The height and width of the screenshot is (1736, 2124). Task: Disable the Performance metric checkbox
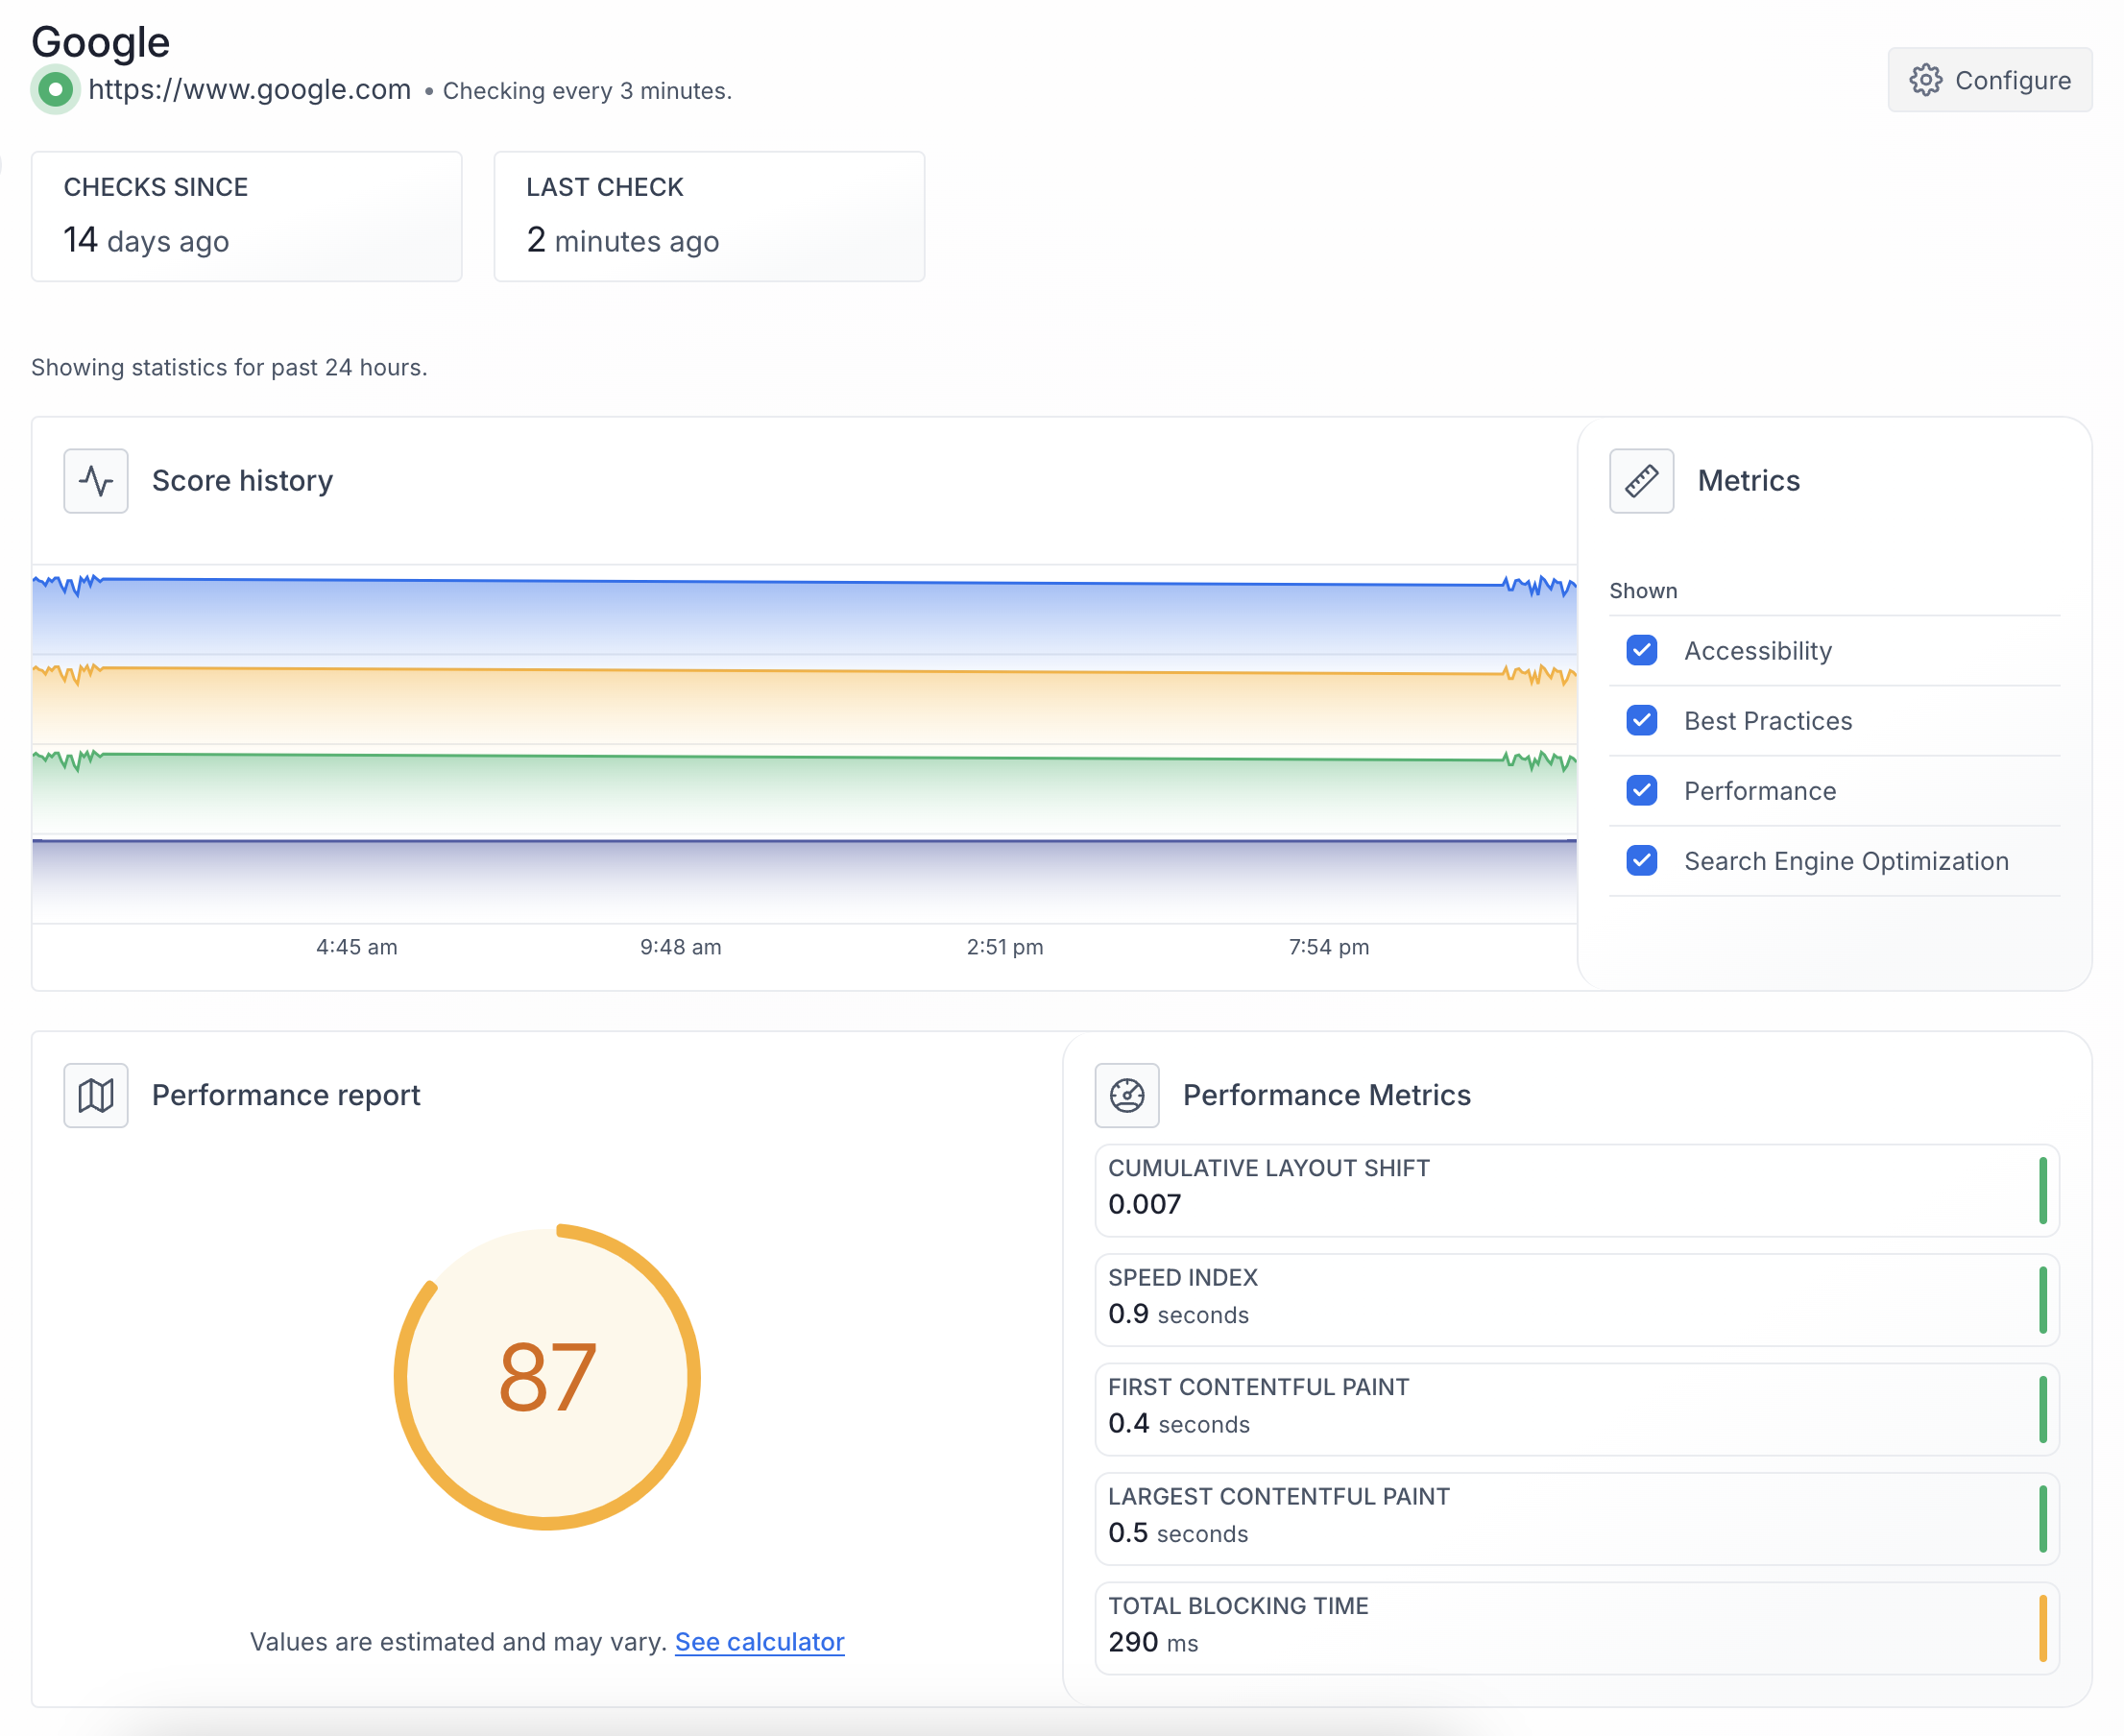(1641, 790)
